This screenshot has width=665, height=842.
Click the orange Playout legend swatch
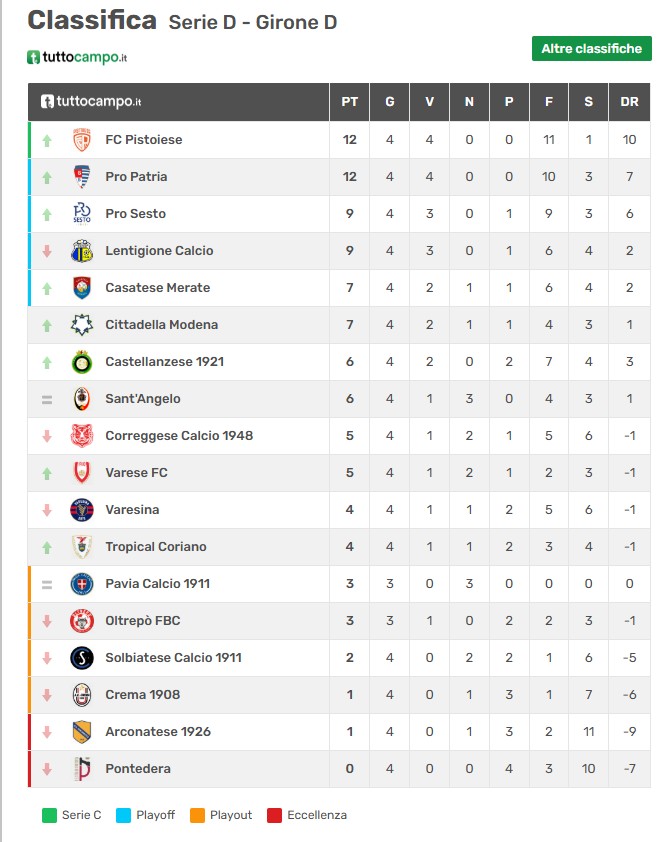pos(197,815)
